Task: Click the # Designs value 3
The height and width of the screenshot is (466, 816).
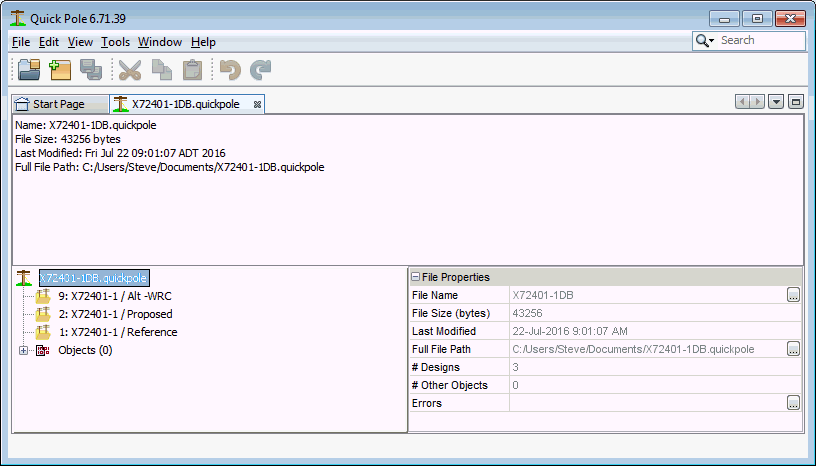Action: [x=515, y=367]
